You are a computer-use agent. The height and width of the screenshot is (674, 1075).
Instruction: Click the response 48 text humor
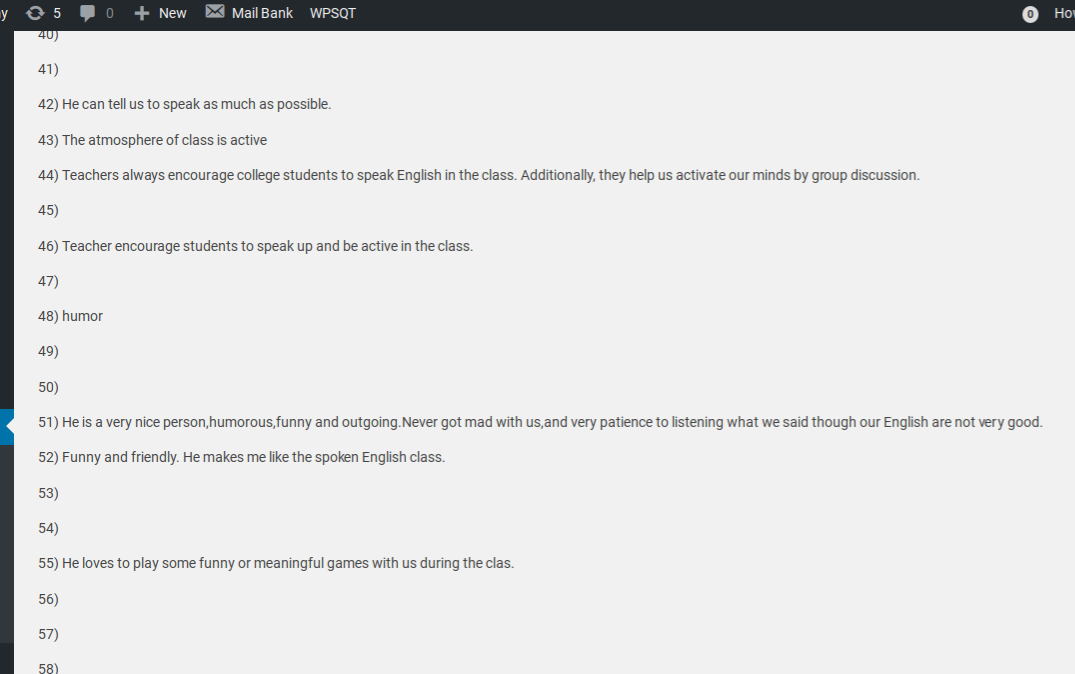click(x=82, y=316)
